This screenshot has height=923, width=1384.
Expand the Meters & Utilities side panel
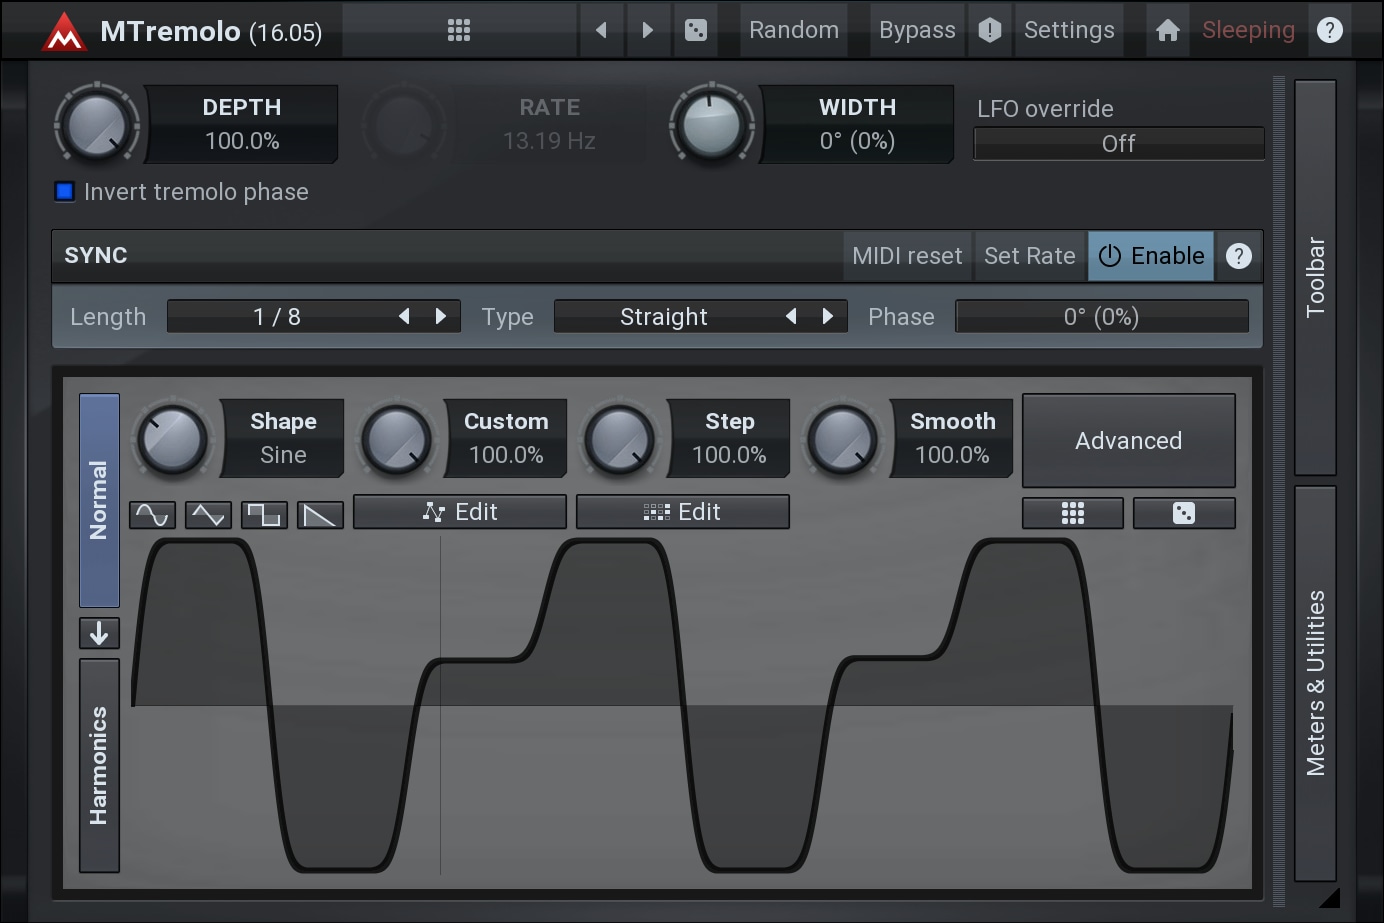(x=1315, y=683)
